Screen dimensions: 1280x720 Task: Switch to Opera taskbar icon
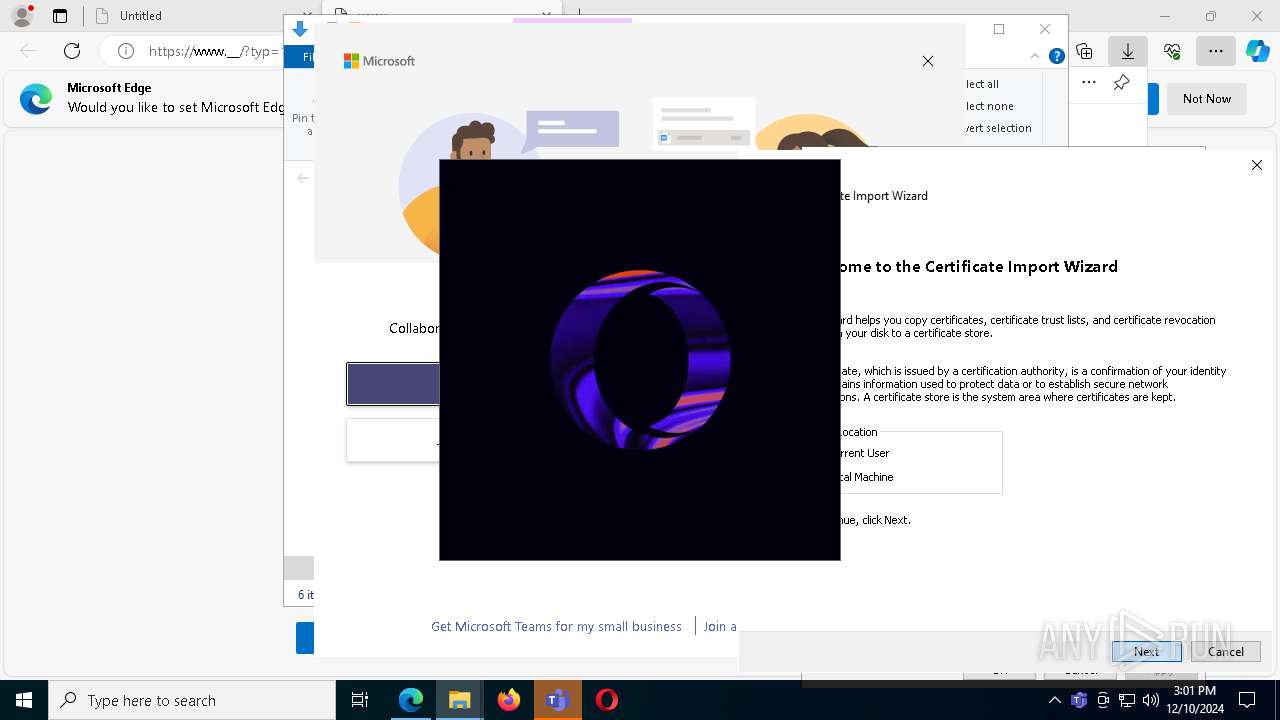[x=607, y=700]
